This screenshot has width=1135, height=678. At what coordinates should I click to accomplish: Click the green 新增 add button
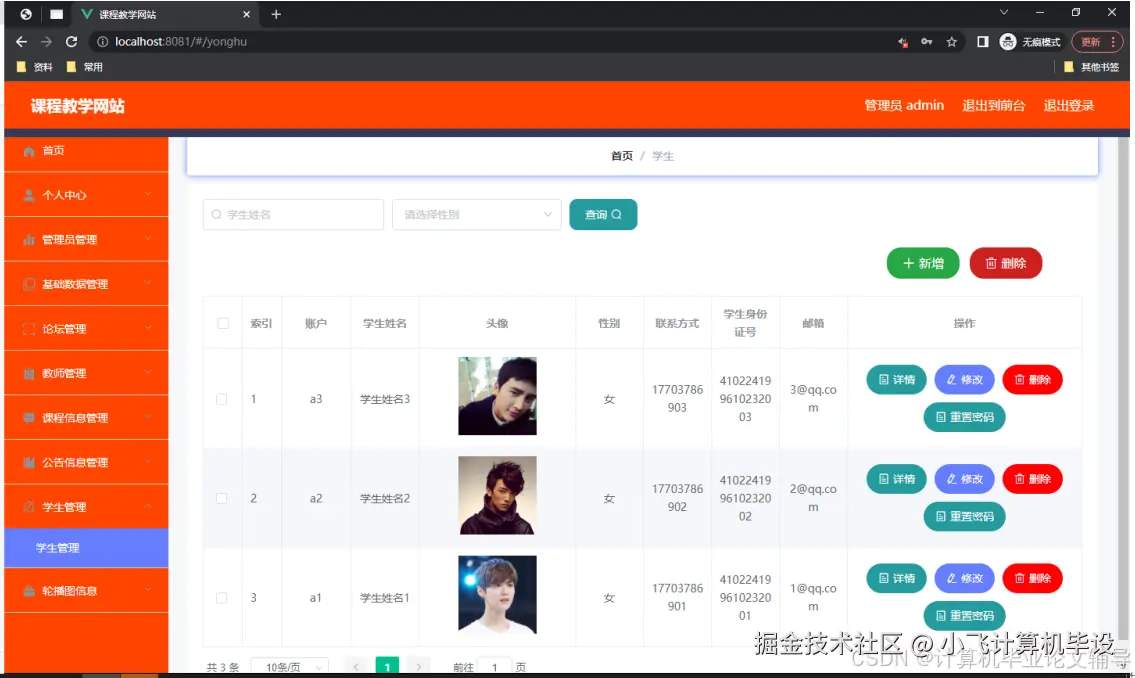[923, 263]
